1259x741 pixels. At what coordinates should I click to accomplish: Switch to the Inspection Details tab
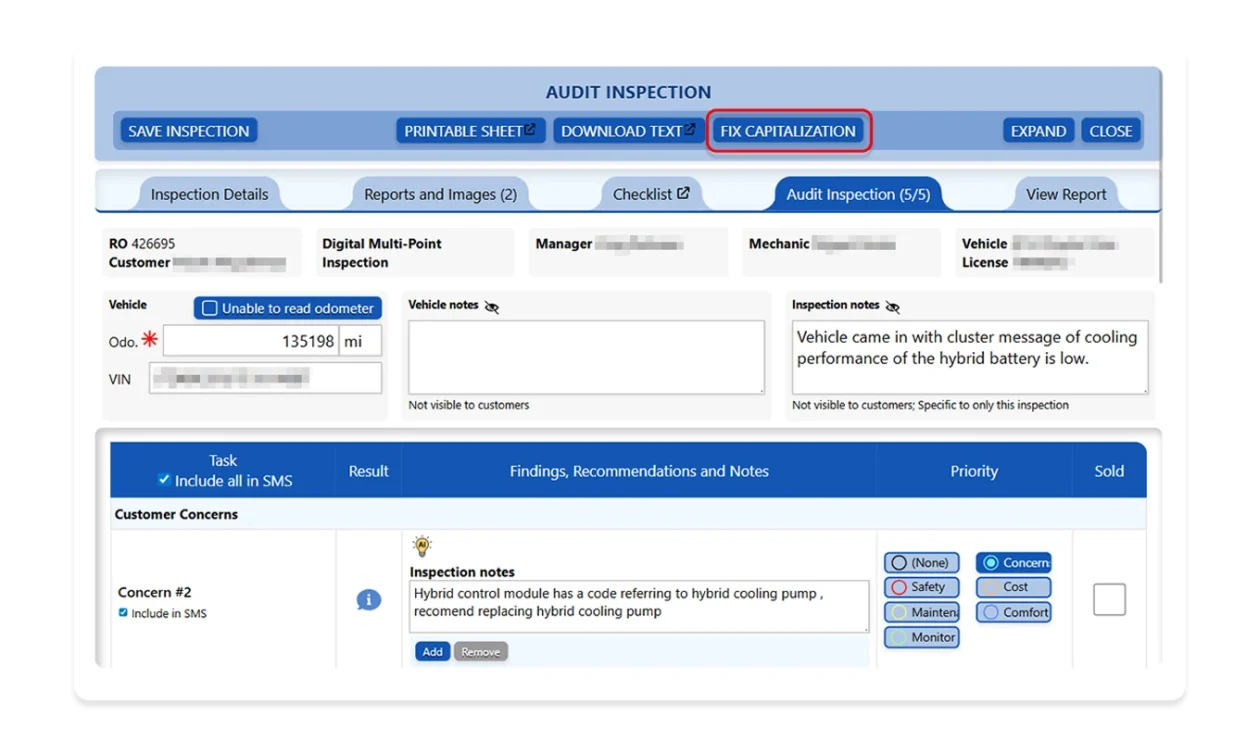coord(208,193)
